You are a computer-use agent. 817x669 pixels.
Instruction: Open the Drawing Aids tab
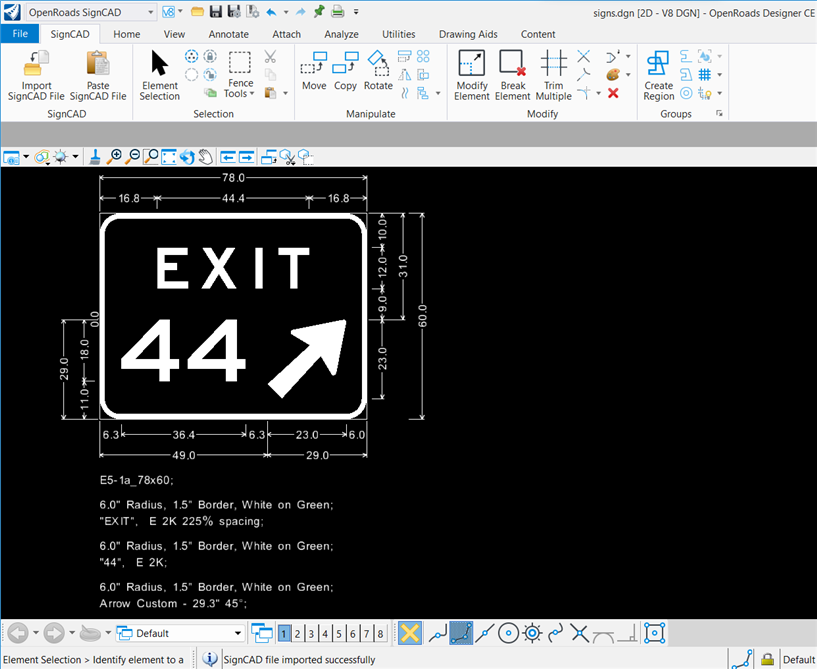click(468, 34)
